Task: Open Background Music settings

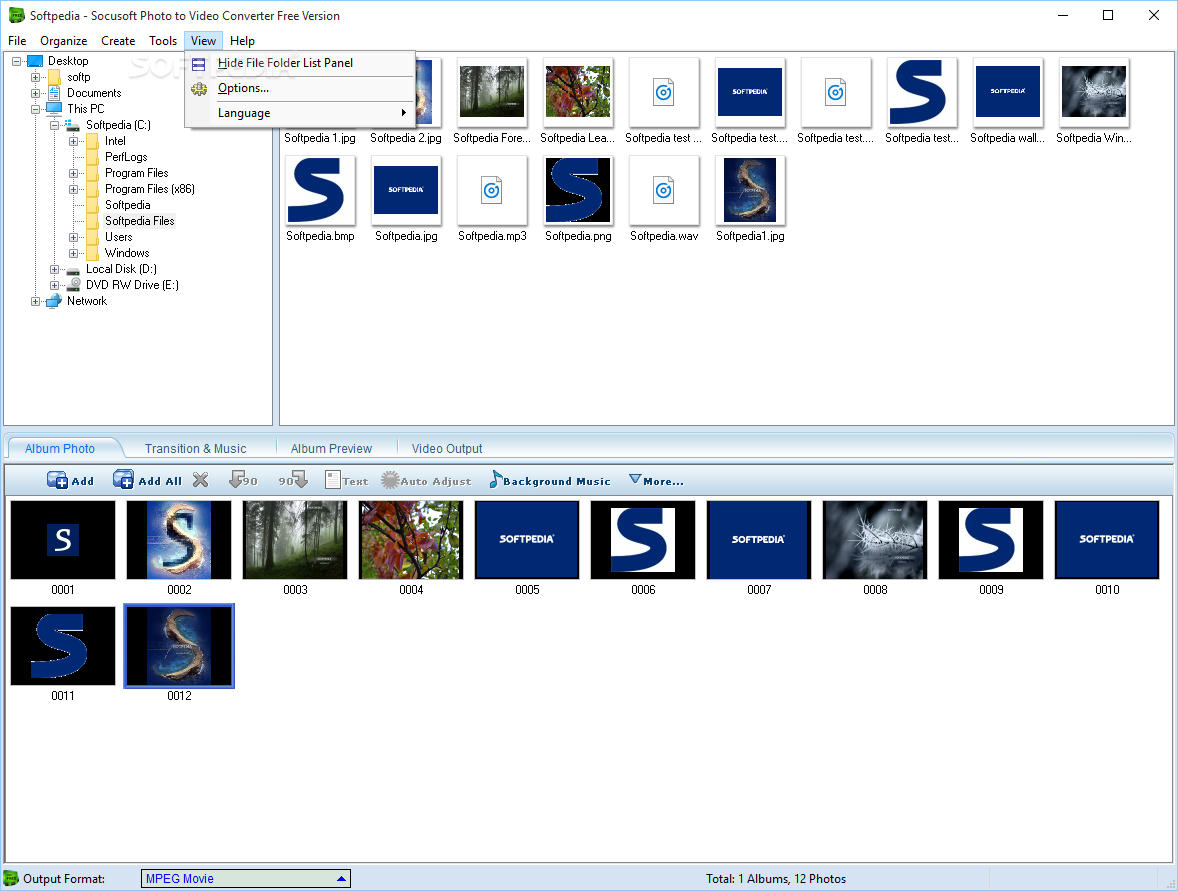Action: click(x=549, y=480)
